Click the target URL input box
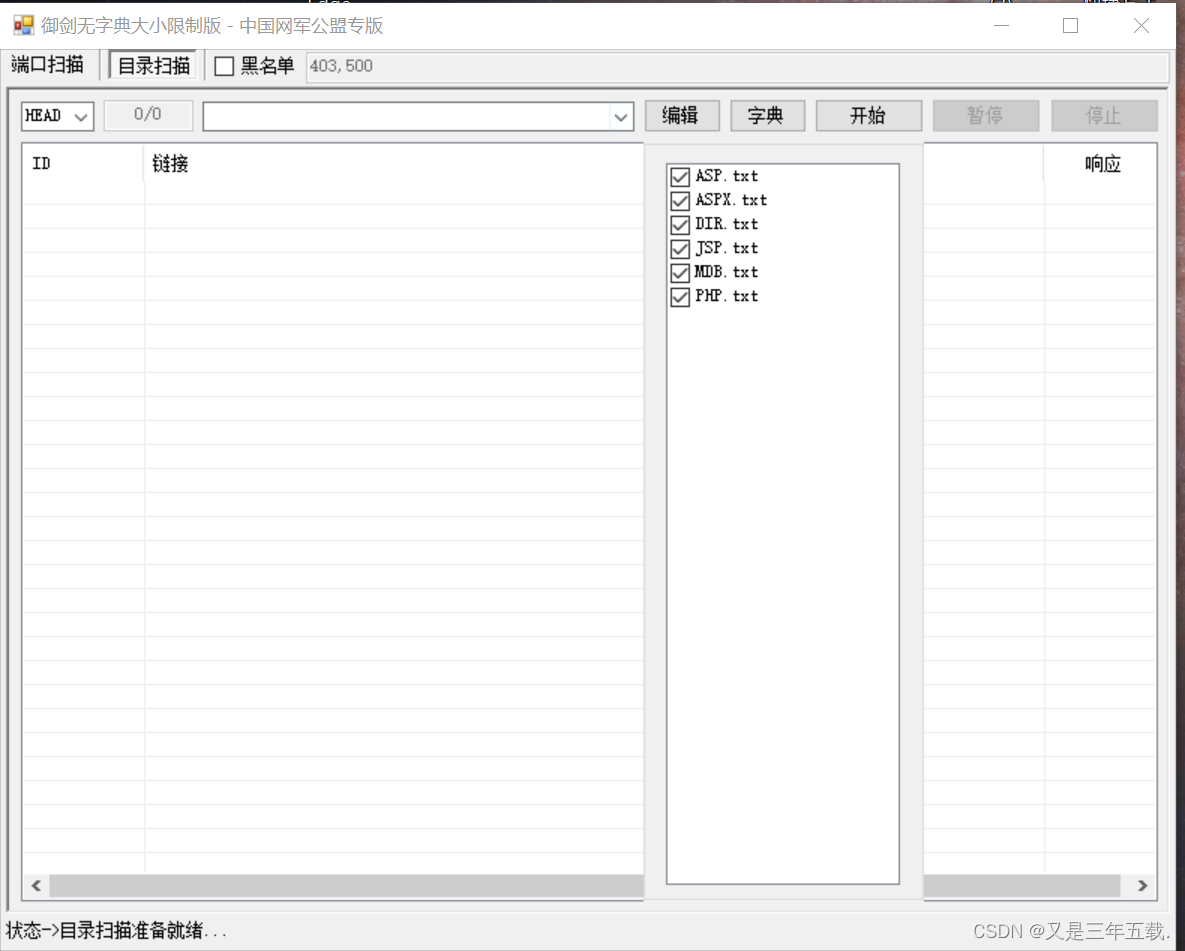This screenshot has height=951, width=1185. tap(407, 116)
